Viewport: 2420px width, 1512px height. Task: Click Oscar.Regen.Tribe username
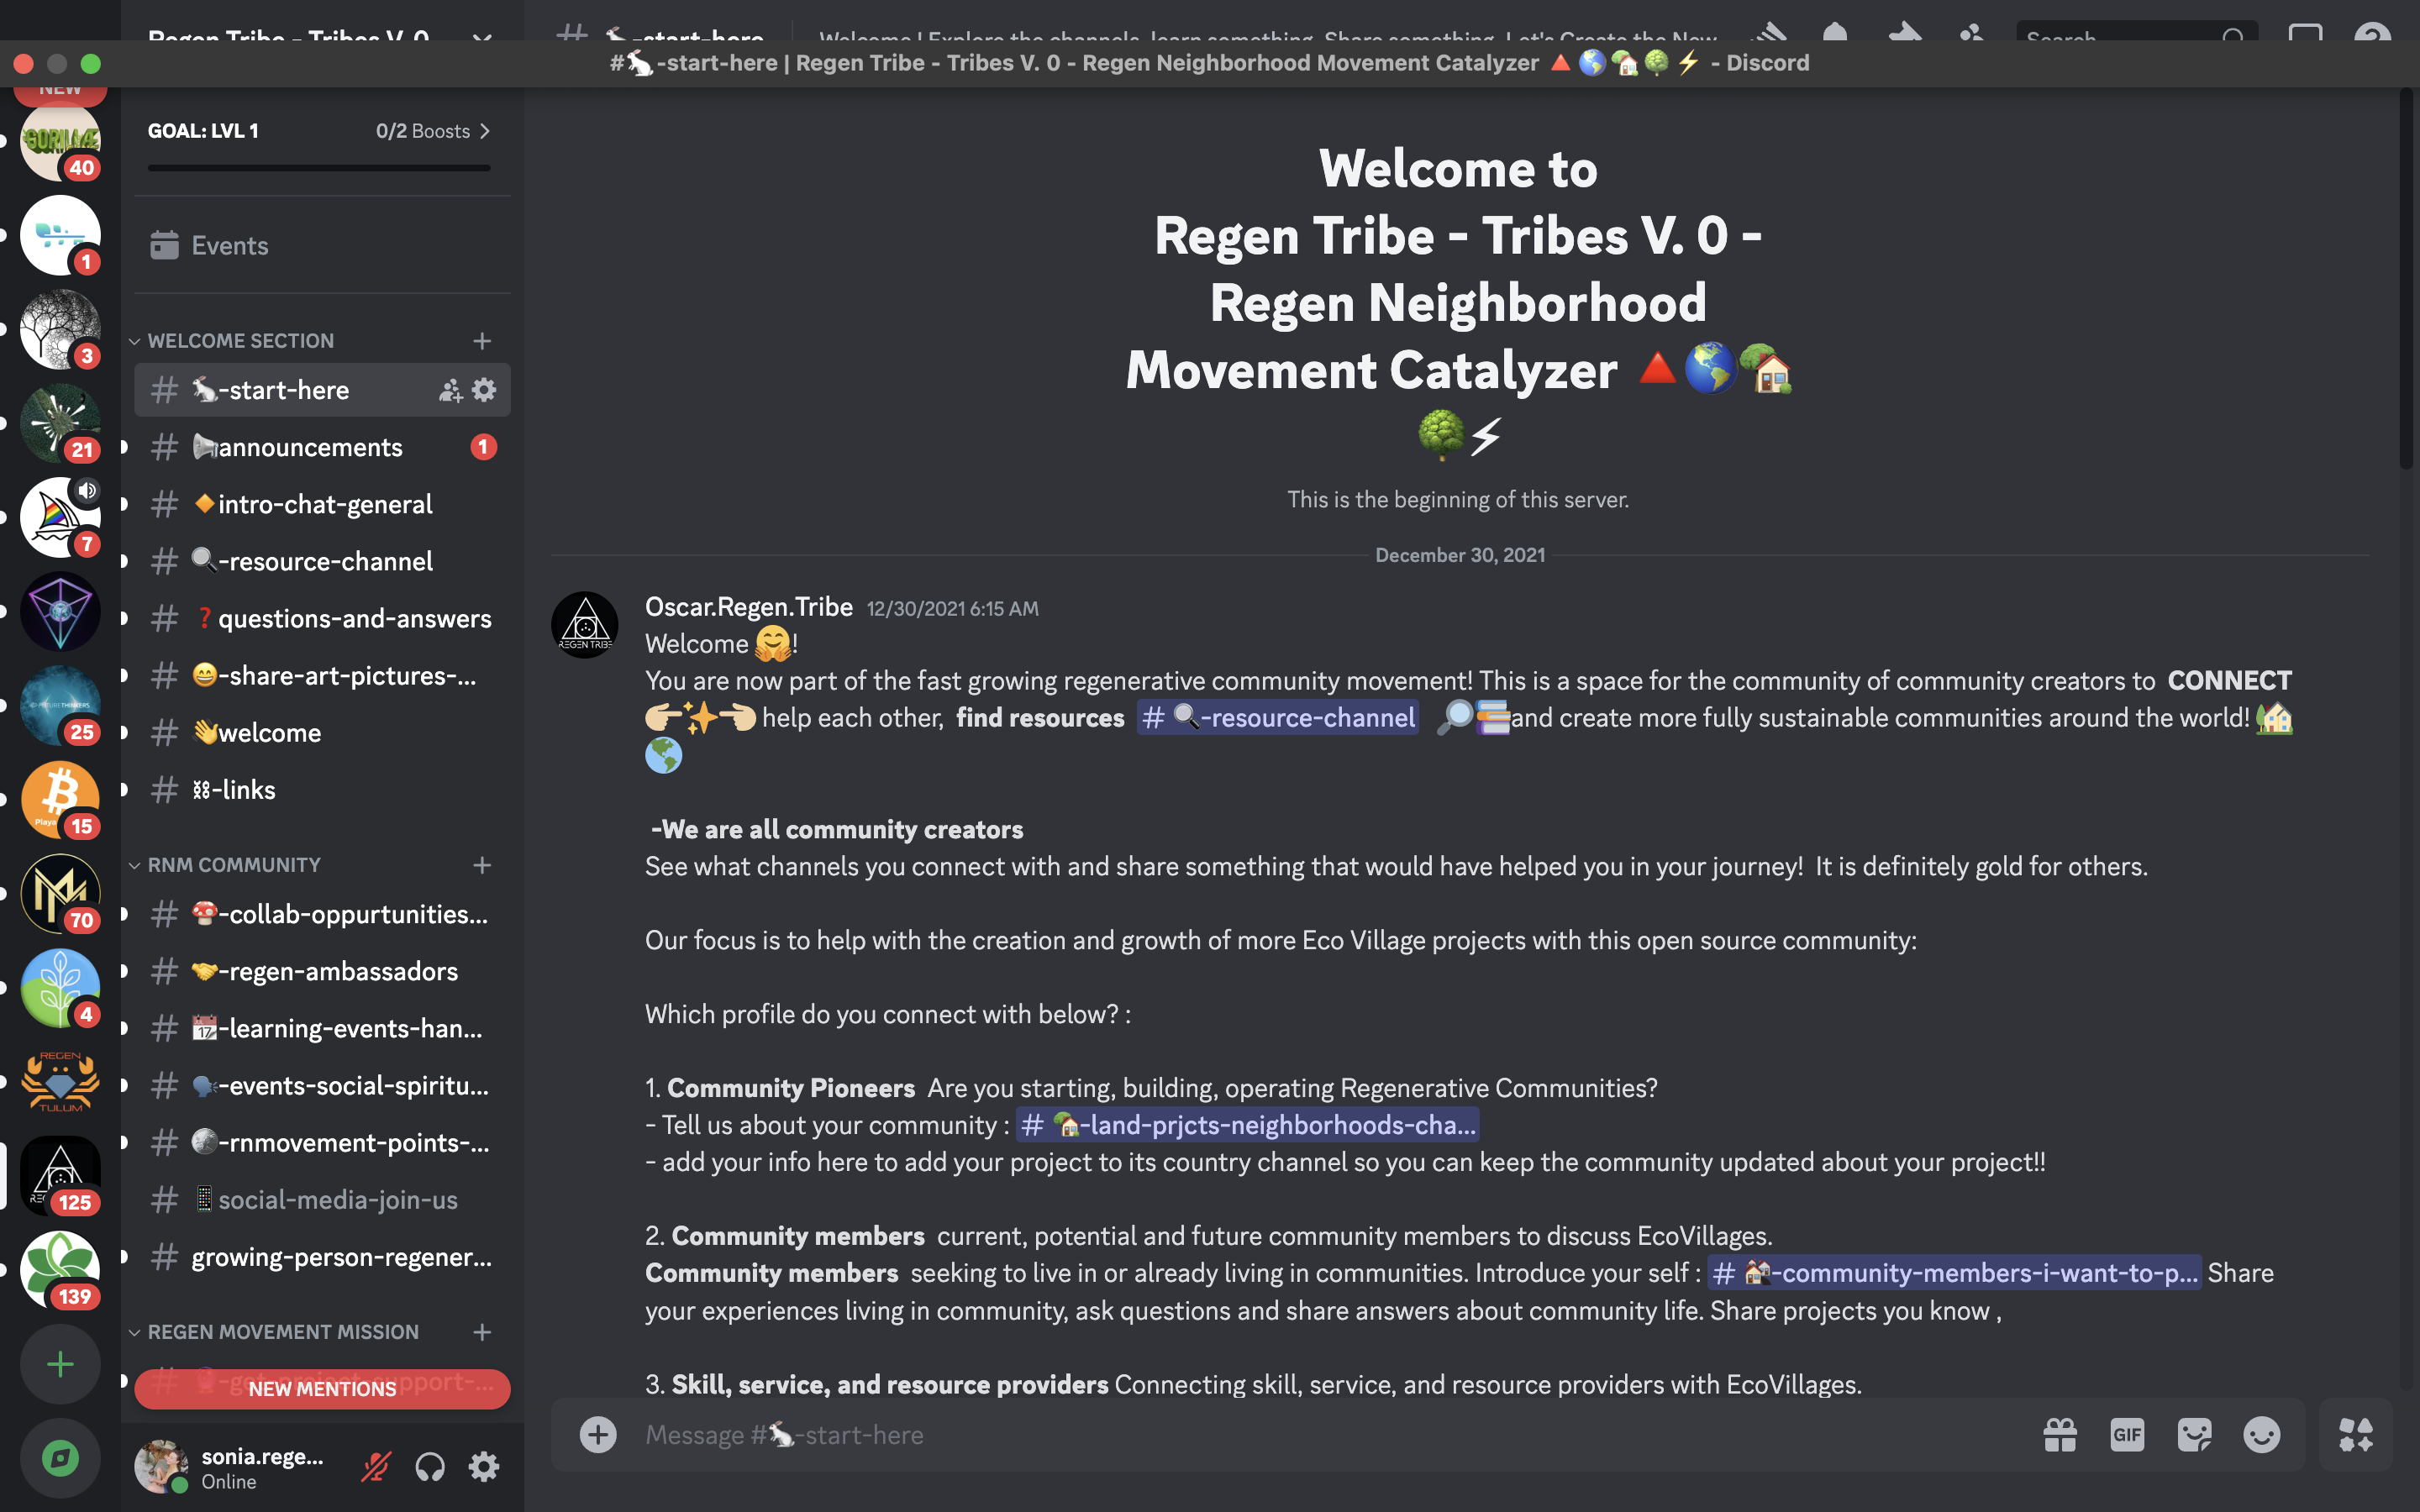[x=748, y=607]
